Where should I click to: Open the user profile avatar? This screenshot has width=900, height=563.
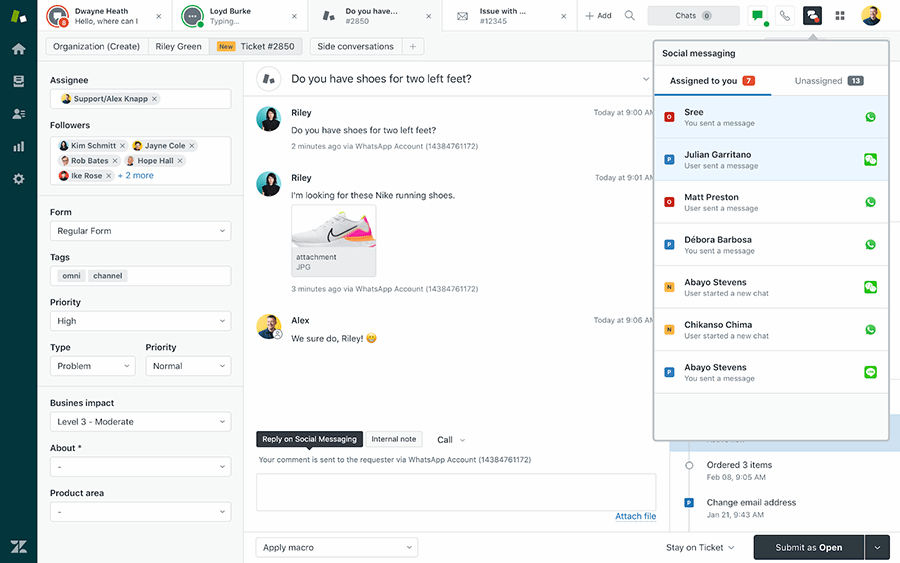871,15
